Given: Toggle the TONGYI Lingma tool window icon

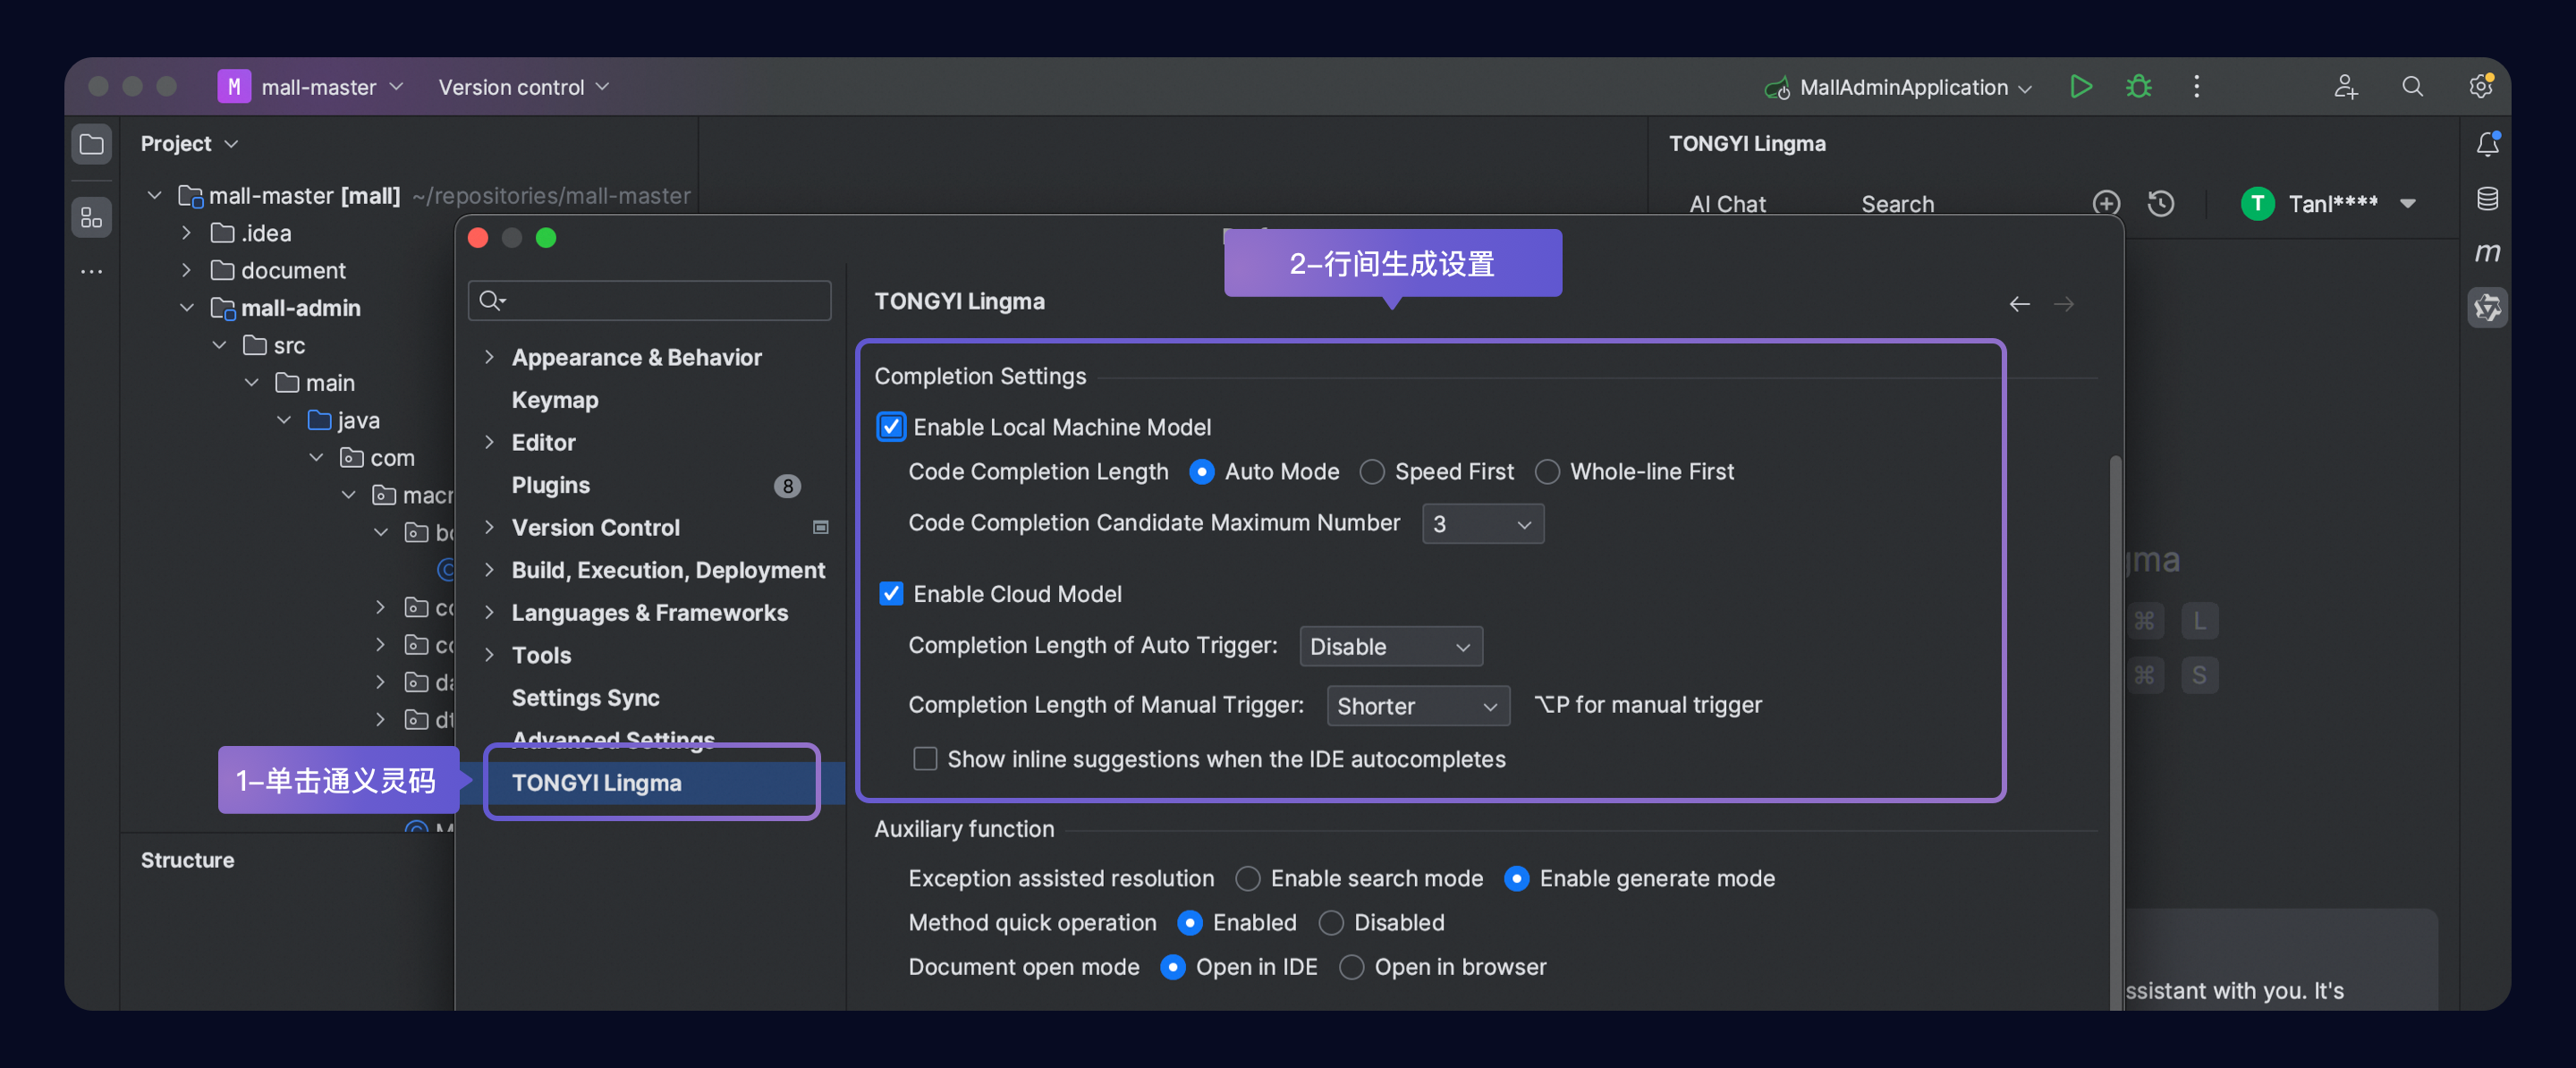Looking at the screenshot, I should 2487,308.
